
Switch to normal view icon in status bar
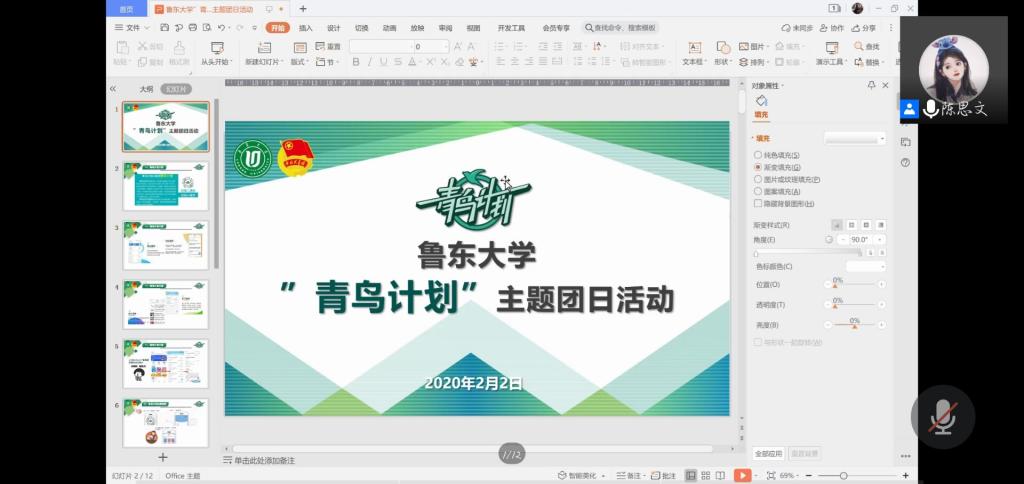click(690, 476)
